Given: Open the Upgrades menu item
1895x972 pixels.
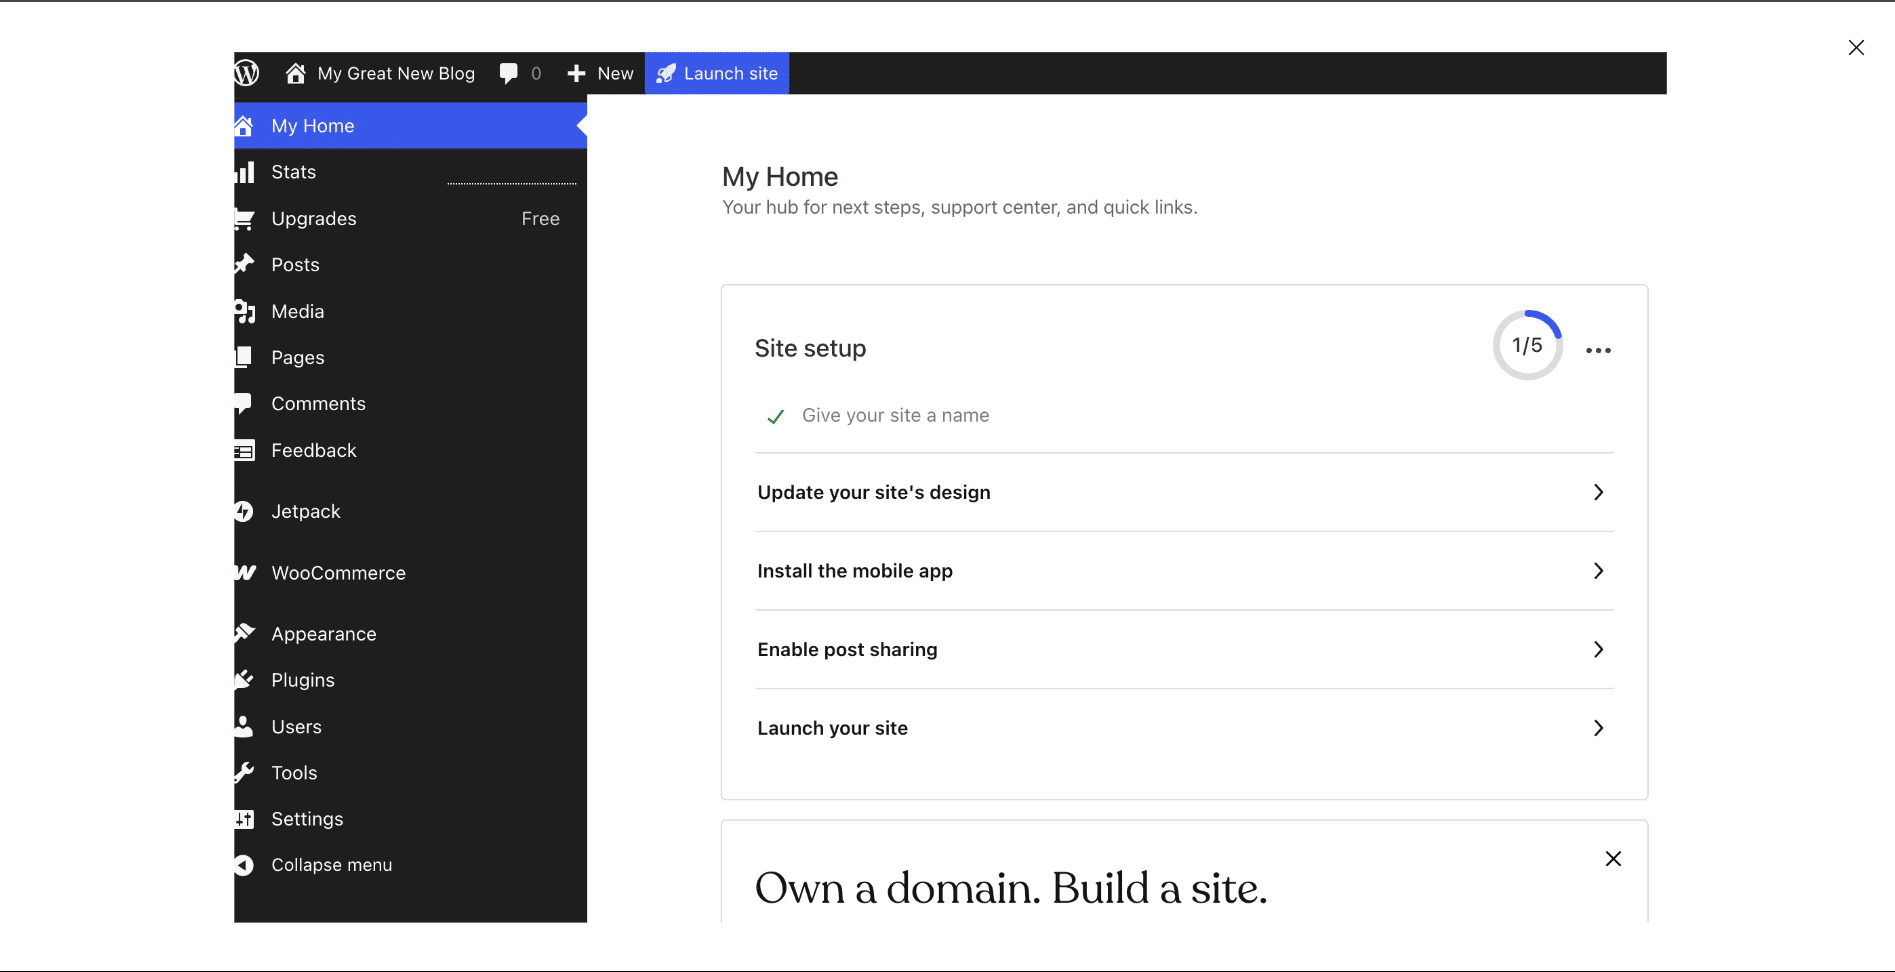Looking at the screenshot, I should [x=410, y=219].
